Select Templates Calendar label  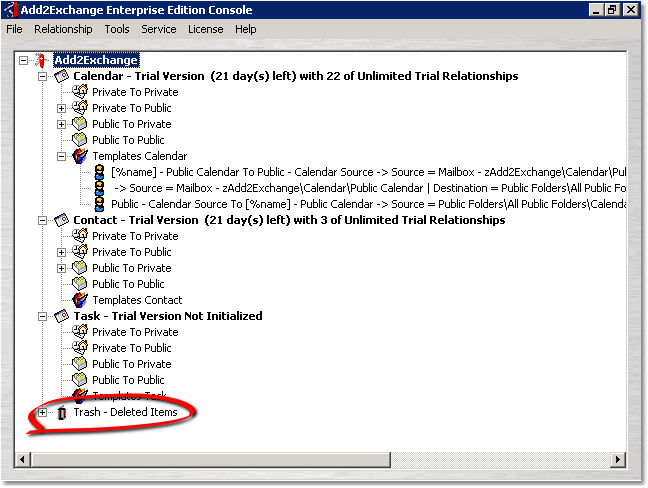click(140, 156)
